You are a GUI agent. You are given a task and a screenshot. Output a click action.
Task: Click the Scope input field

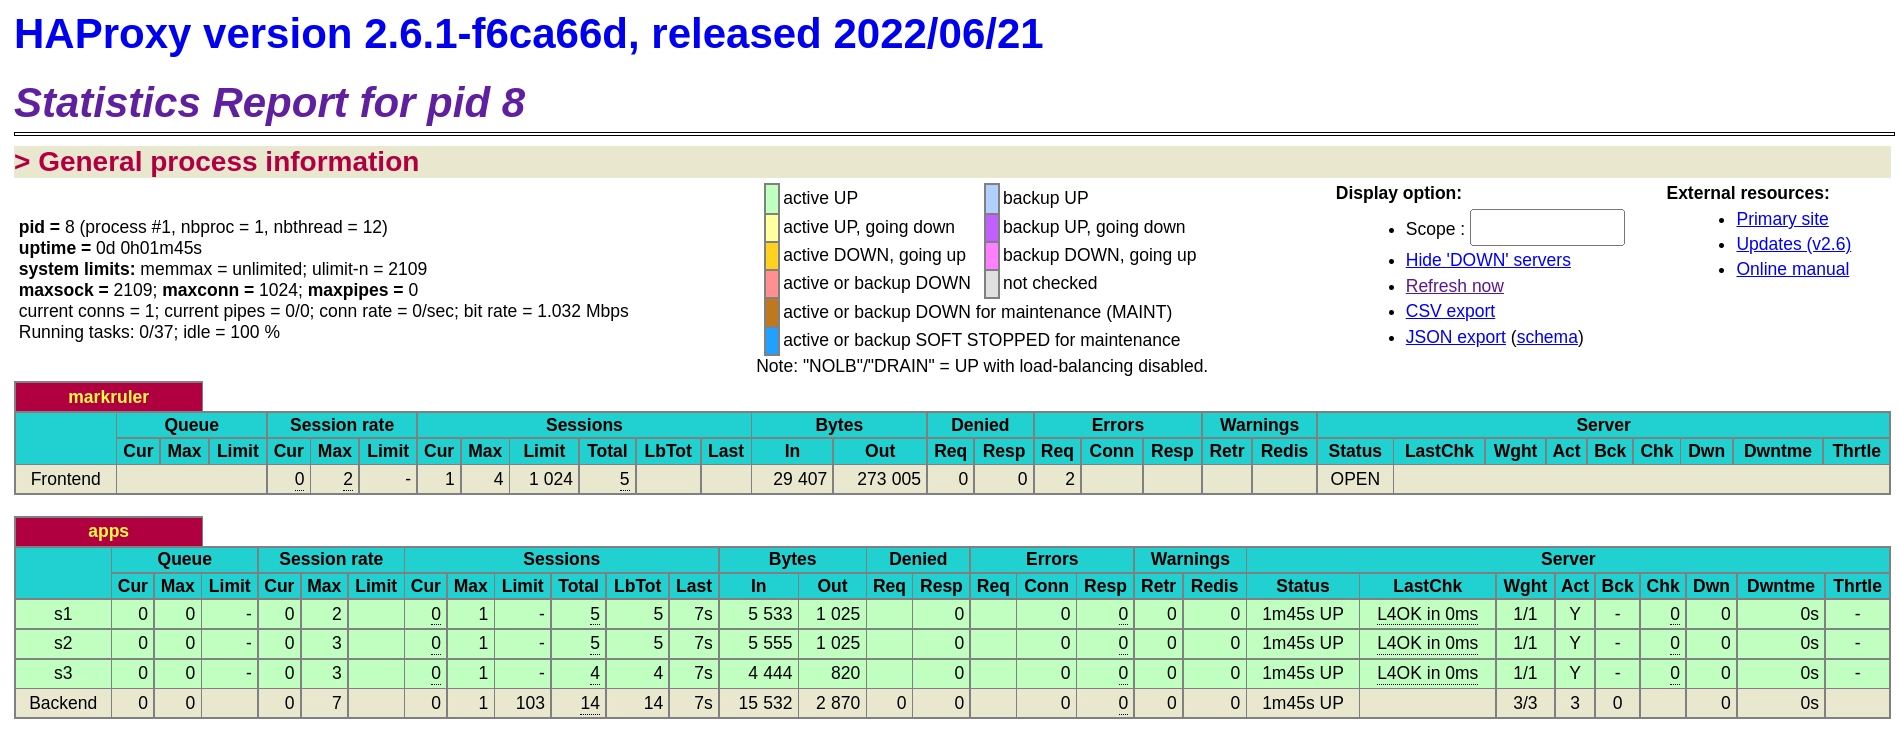click(x=1547, y=228)
